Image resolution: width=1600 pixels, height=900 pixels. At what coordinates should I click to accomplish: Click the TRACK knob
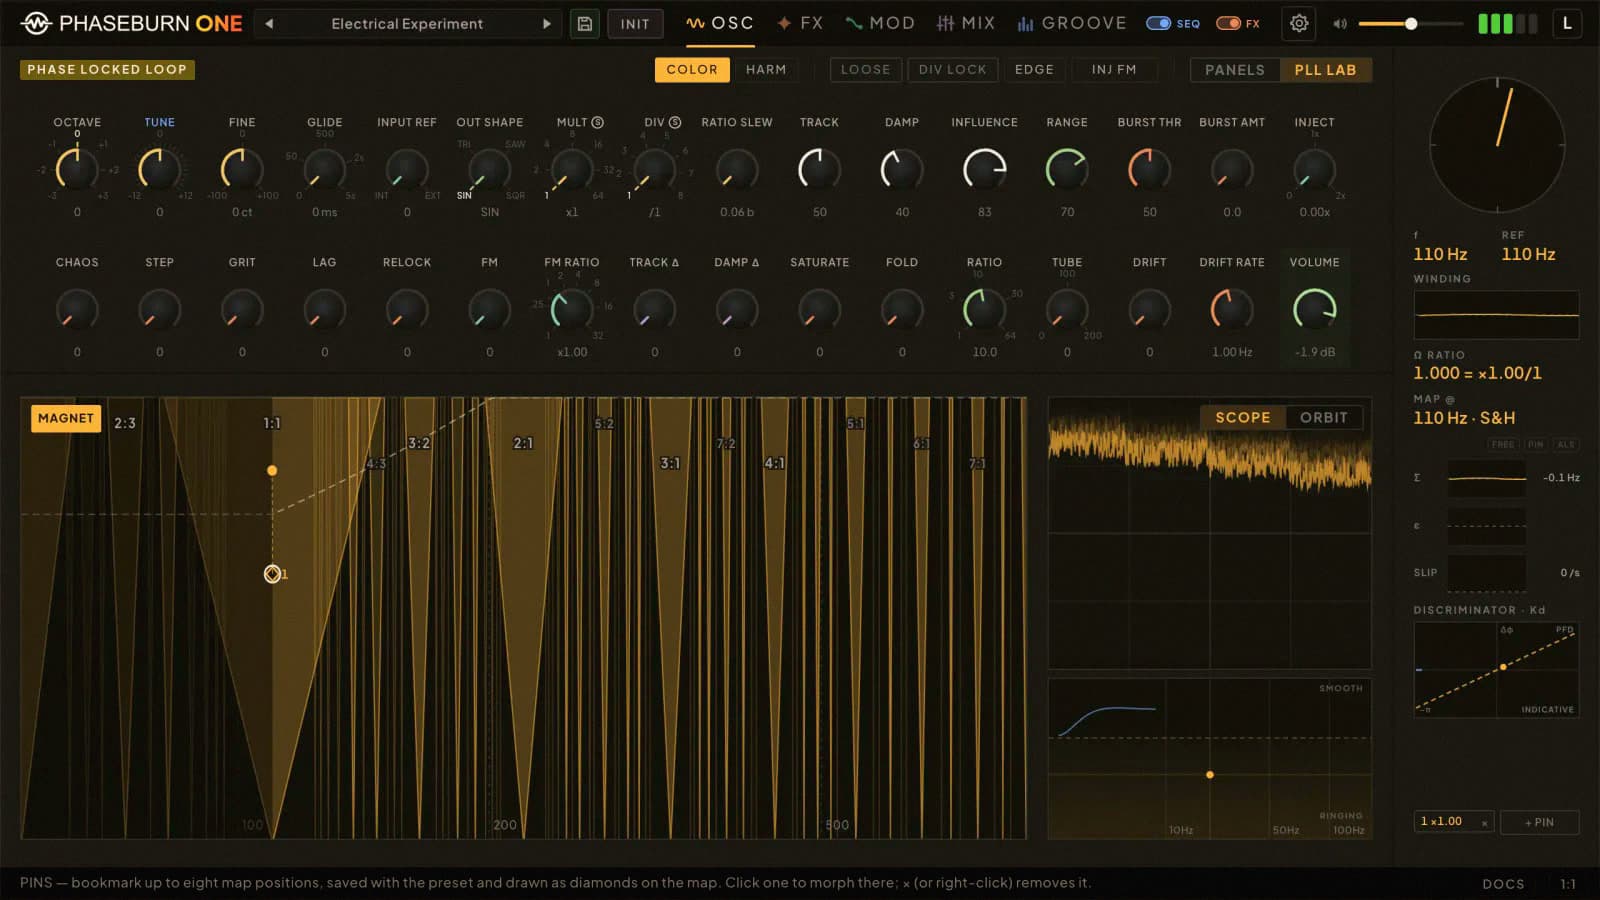(819, 168)
